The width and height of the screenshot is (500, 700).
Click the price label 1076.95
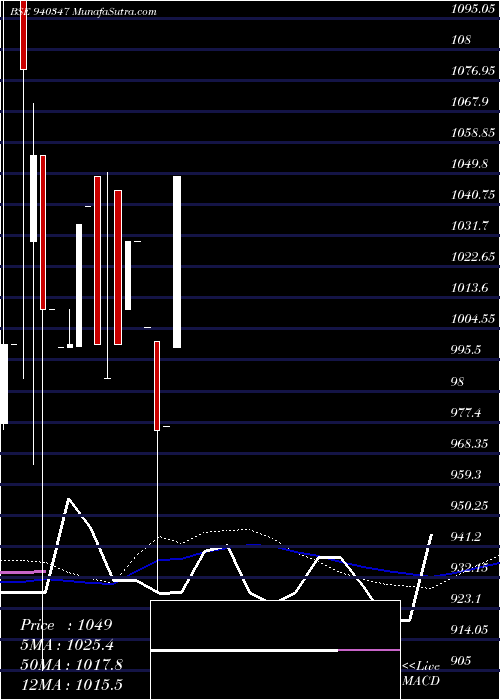(472, 71)
